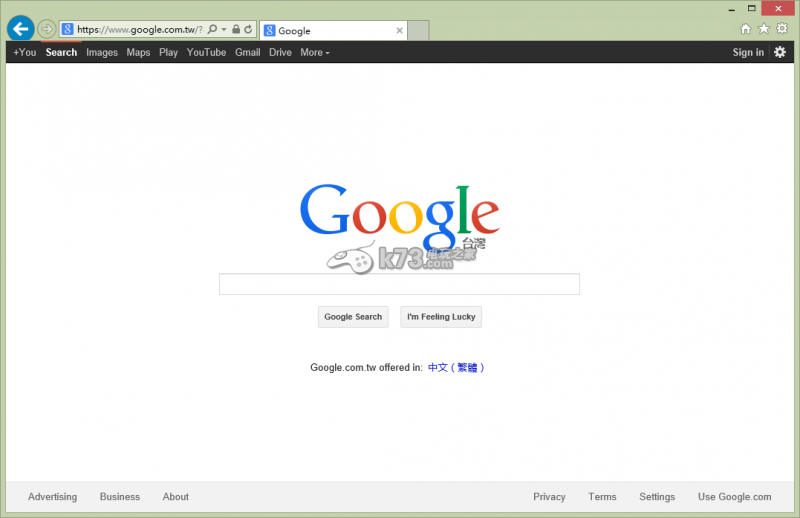Screen dimensions: 800x518
Task: Minimize the browser window
Action: [x=732, y=9]
